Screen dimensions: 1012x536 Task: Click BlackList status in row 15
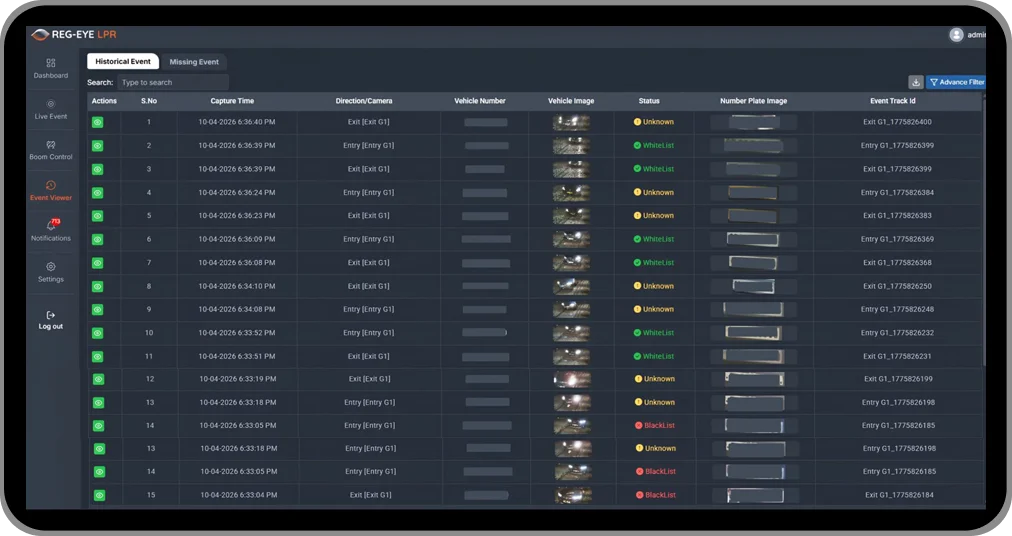coord(656,495)
